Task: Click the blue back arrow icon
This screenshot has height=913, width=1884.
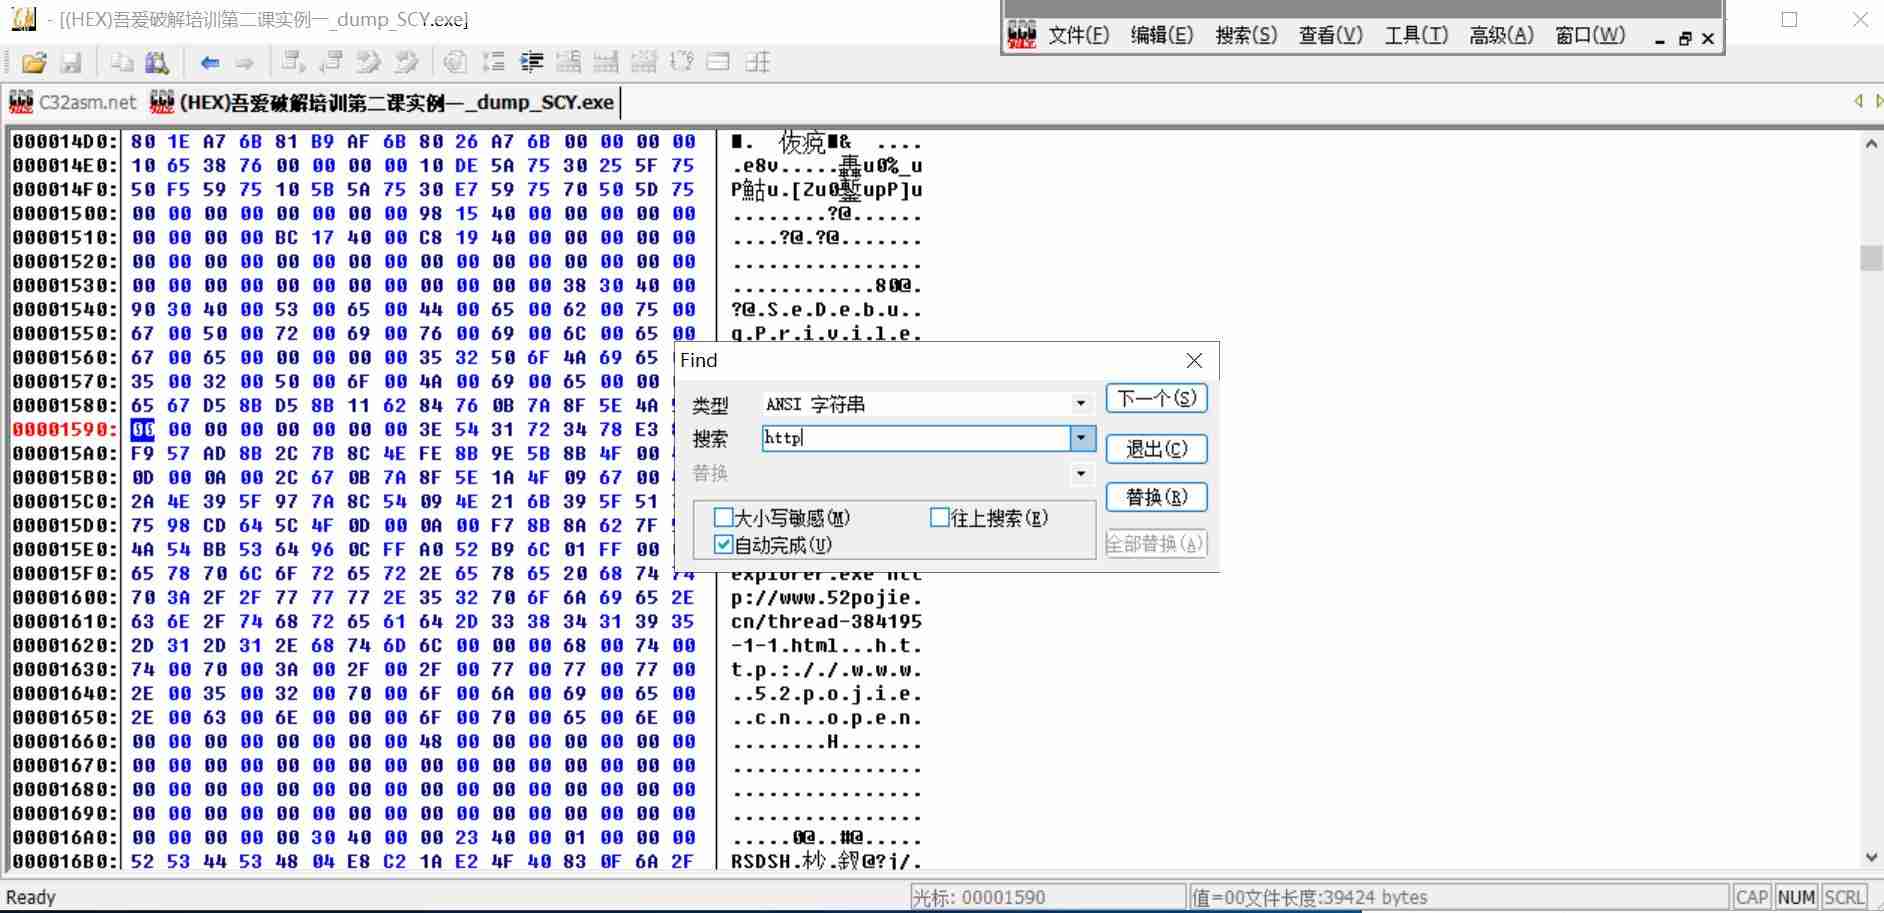Action: coord(210,63)
